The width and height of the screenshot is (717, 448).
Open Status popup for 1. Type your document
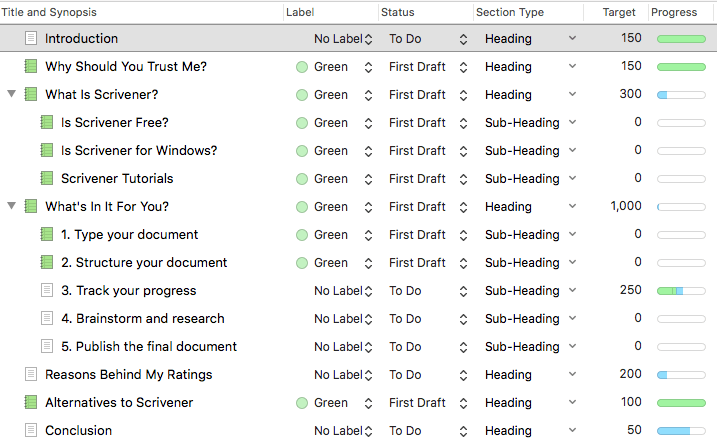[x=463, y=235]
